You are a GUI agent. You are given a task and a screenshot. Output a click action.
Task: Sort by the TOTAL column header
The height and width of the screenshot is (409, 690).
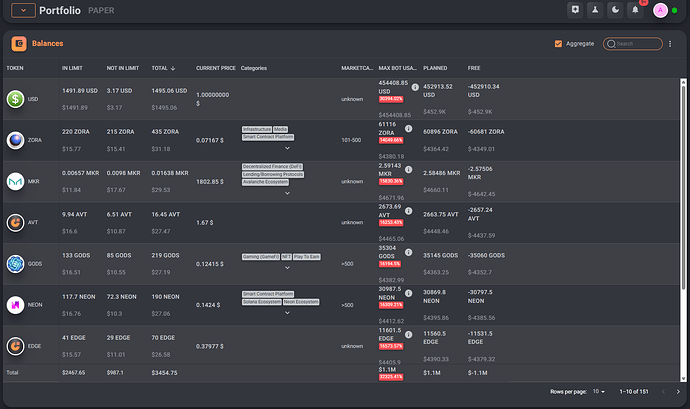pos(160,68)
